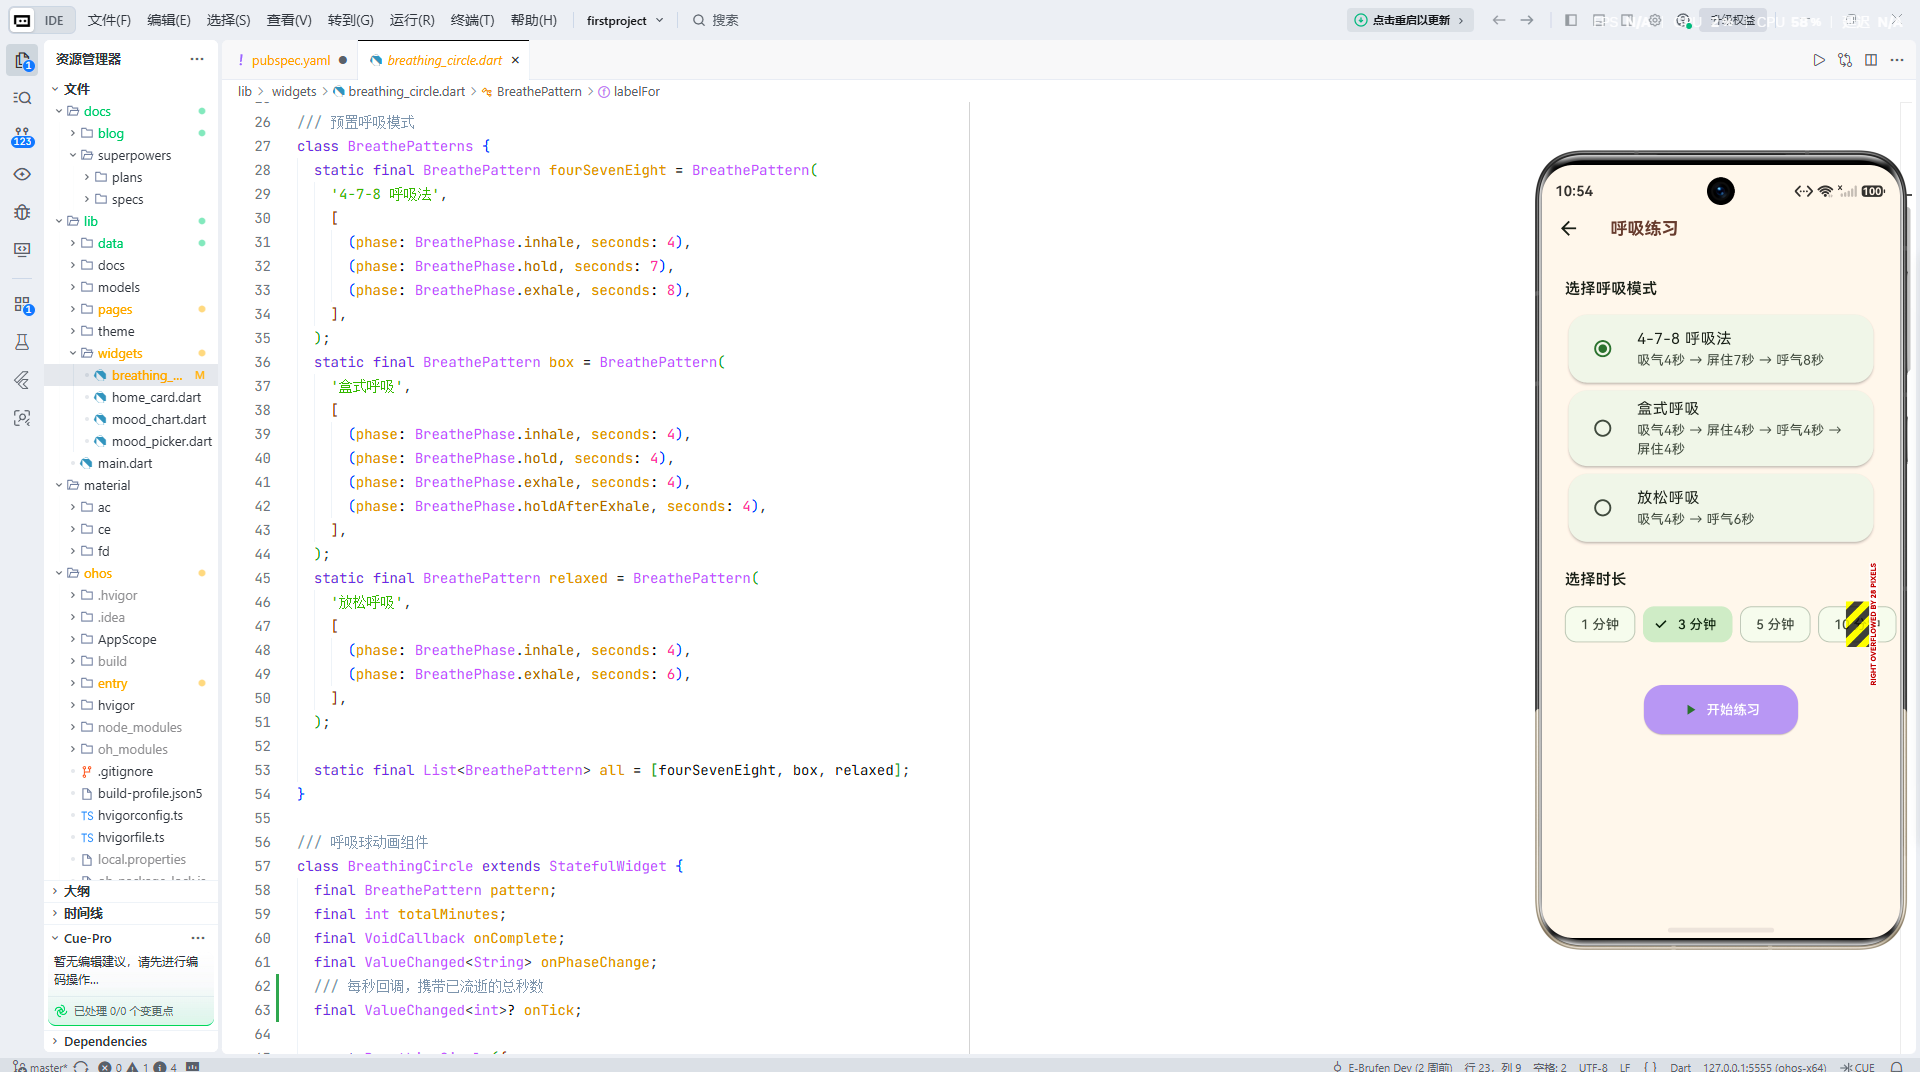Open the 终端(T) menu
The image size is (1920, 1072).
[x=472, y=20]
